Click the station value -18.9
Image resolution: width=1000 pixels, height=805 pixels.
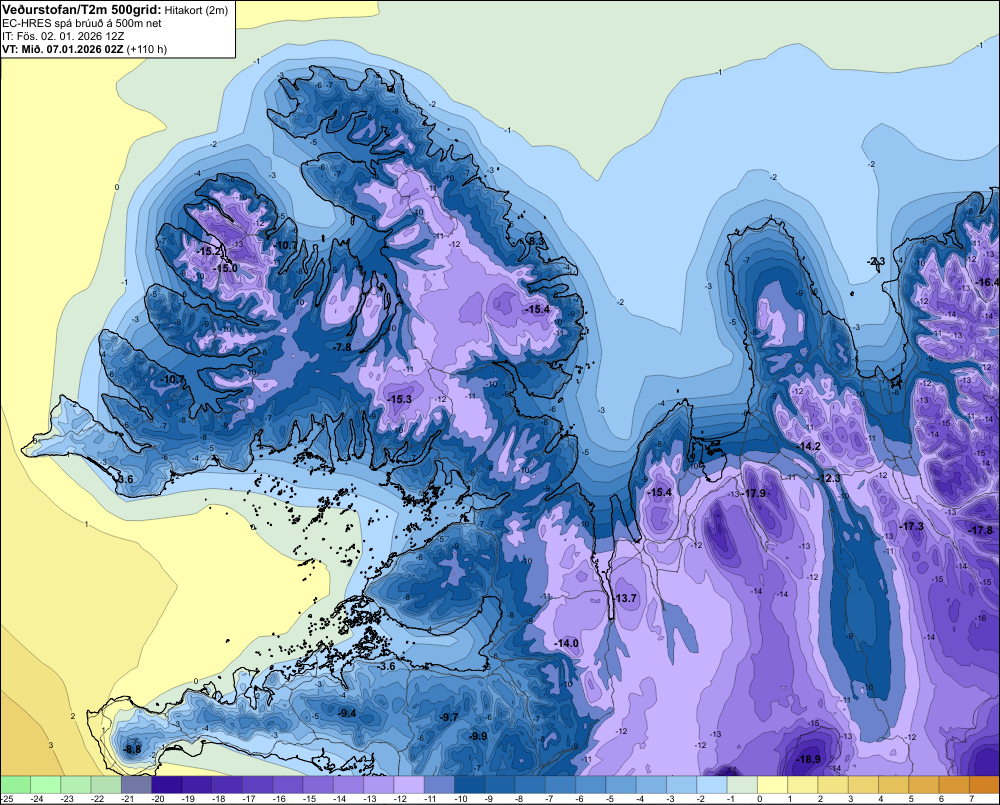pos(808,759)
